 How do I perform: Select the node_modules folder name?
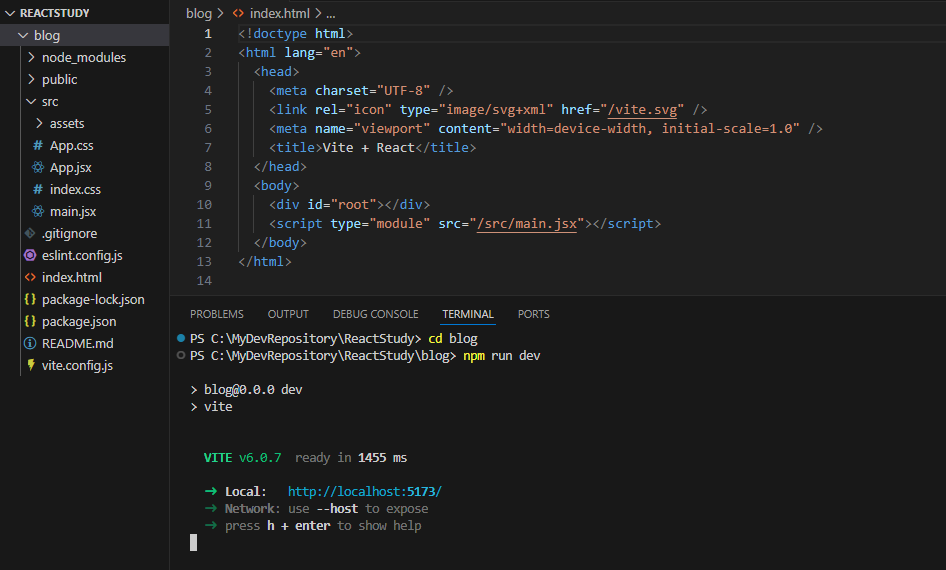[84, 57]
